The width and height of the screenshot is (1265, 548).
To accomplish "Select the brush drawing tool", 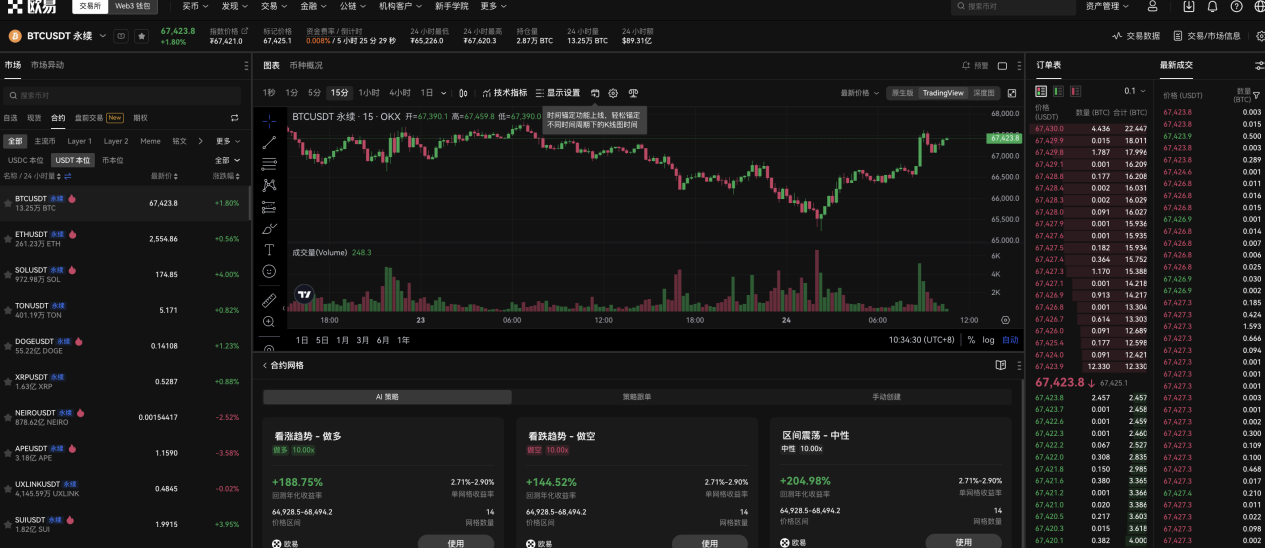I will [269, 228].
